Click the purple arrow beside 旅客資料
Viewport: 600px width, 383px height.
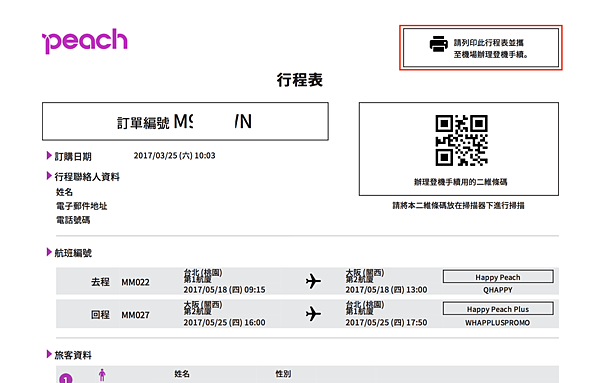pos(49,354)
